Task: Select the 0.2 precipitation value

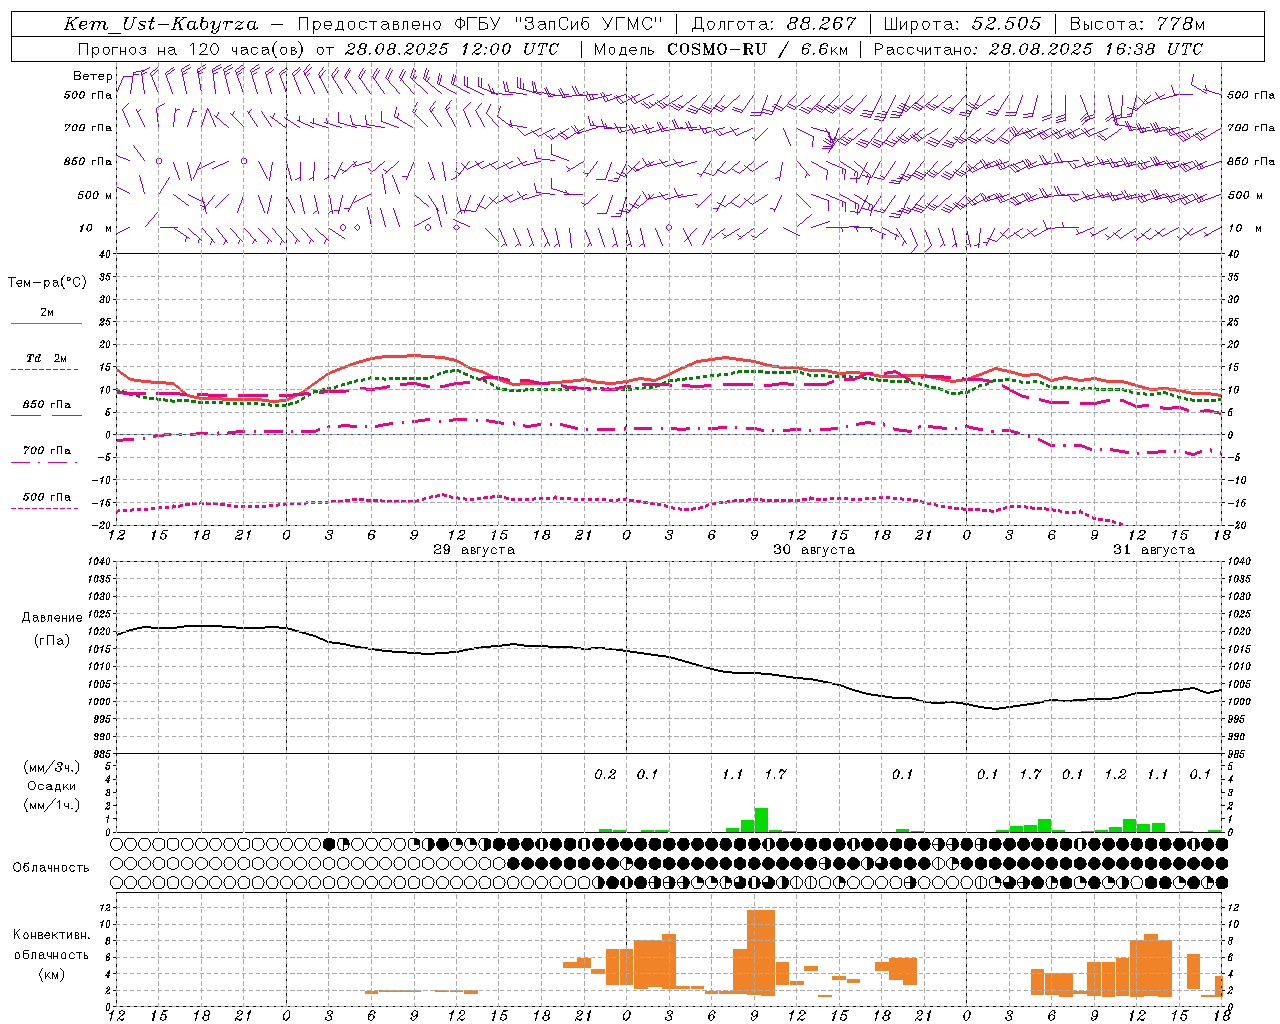Action: [605, 774]
